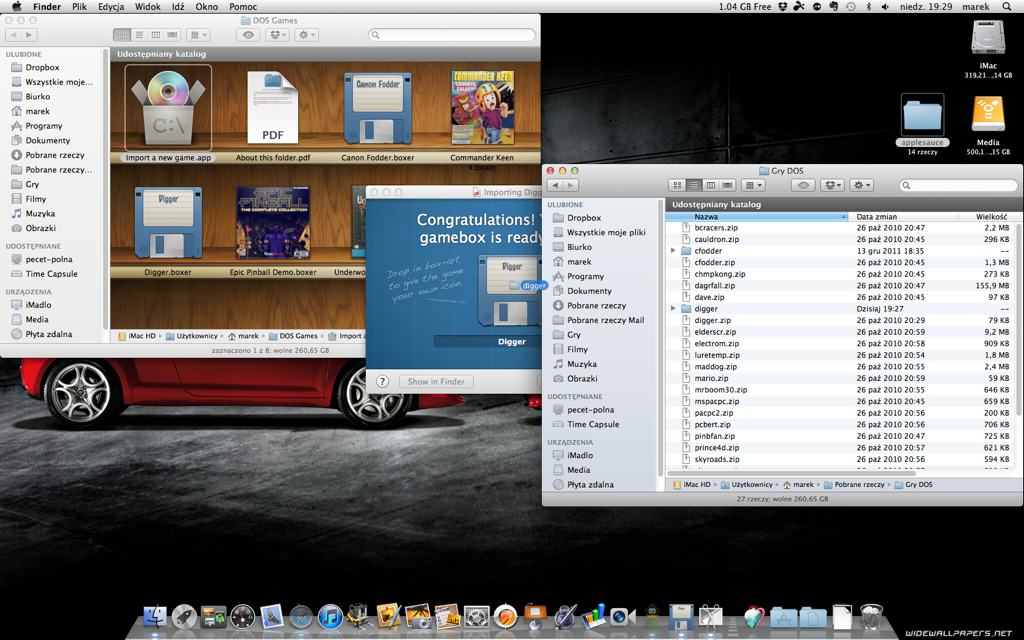Screen dimensions: 1024x640
Task: Open the Import a new game app icon
Action: 168,108
